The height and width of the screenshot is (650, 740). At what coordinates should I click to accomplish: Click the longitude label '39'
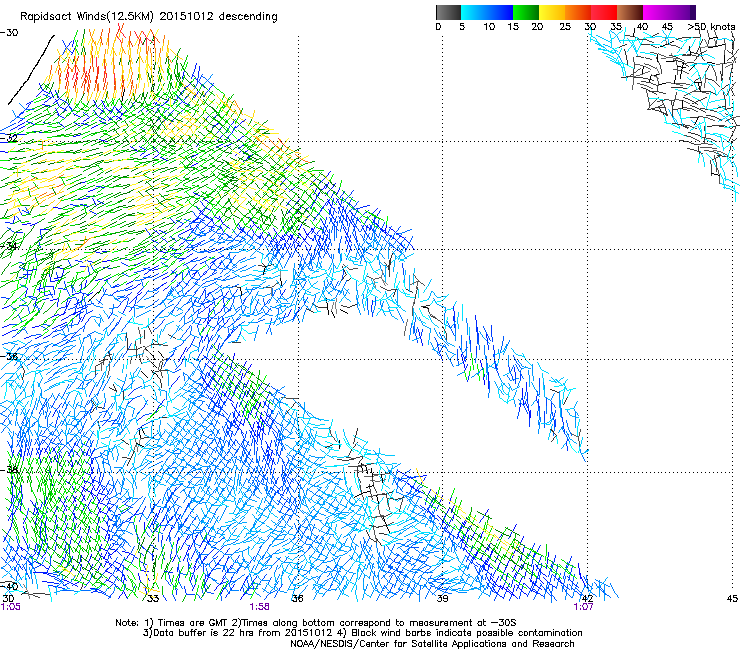442,599
